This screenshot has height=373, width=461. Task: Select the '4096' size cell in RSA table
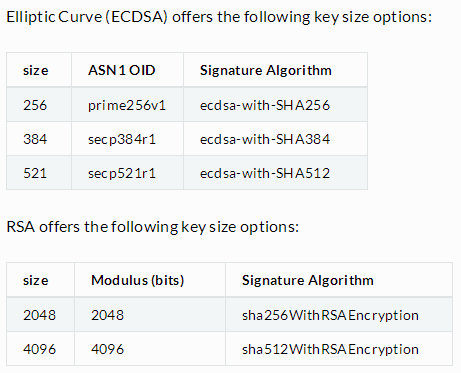pyautogui.click(x=39, y=349)
